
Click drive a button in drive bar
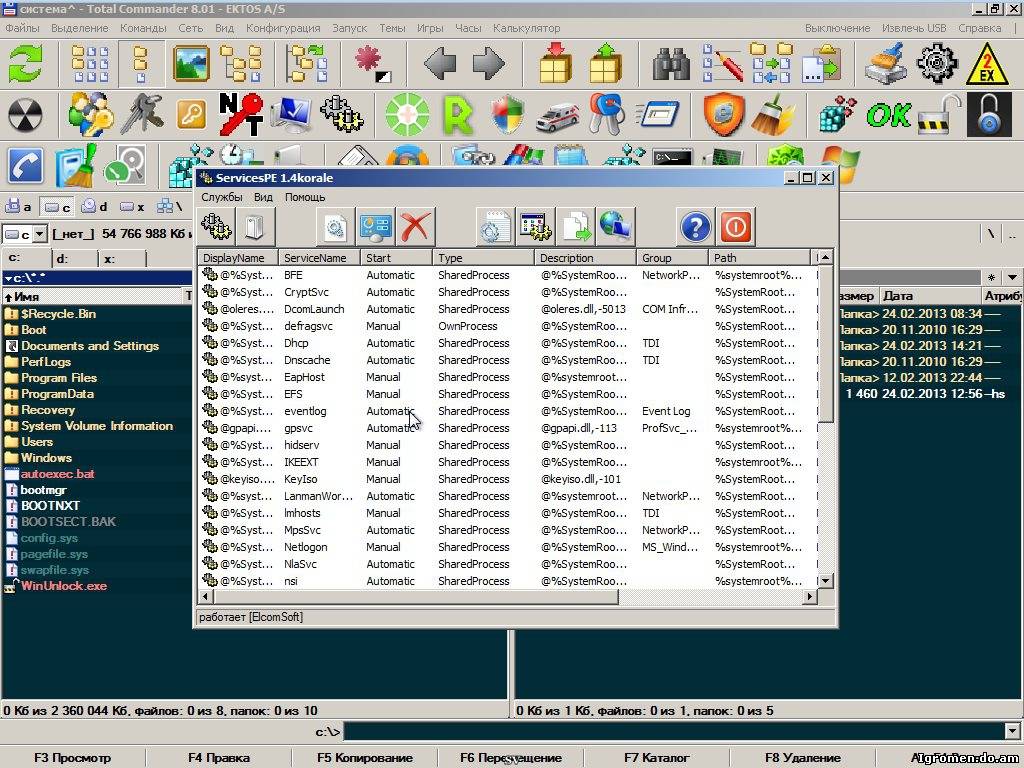pos(18,207)
